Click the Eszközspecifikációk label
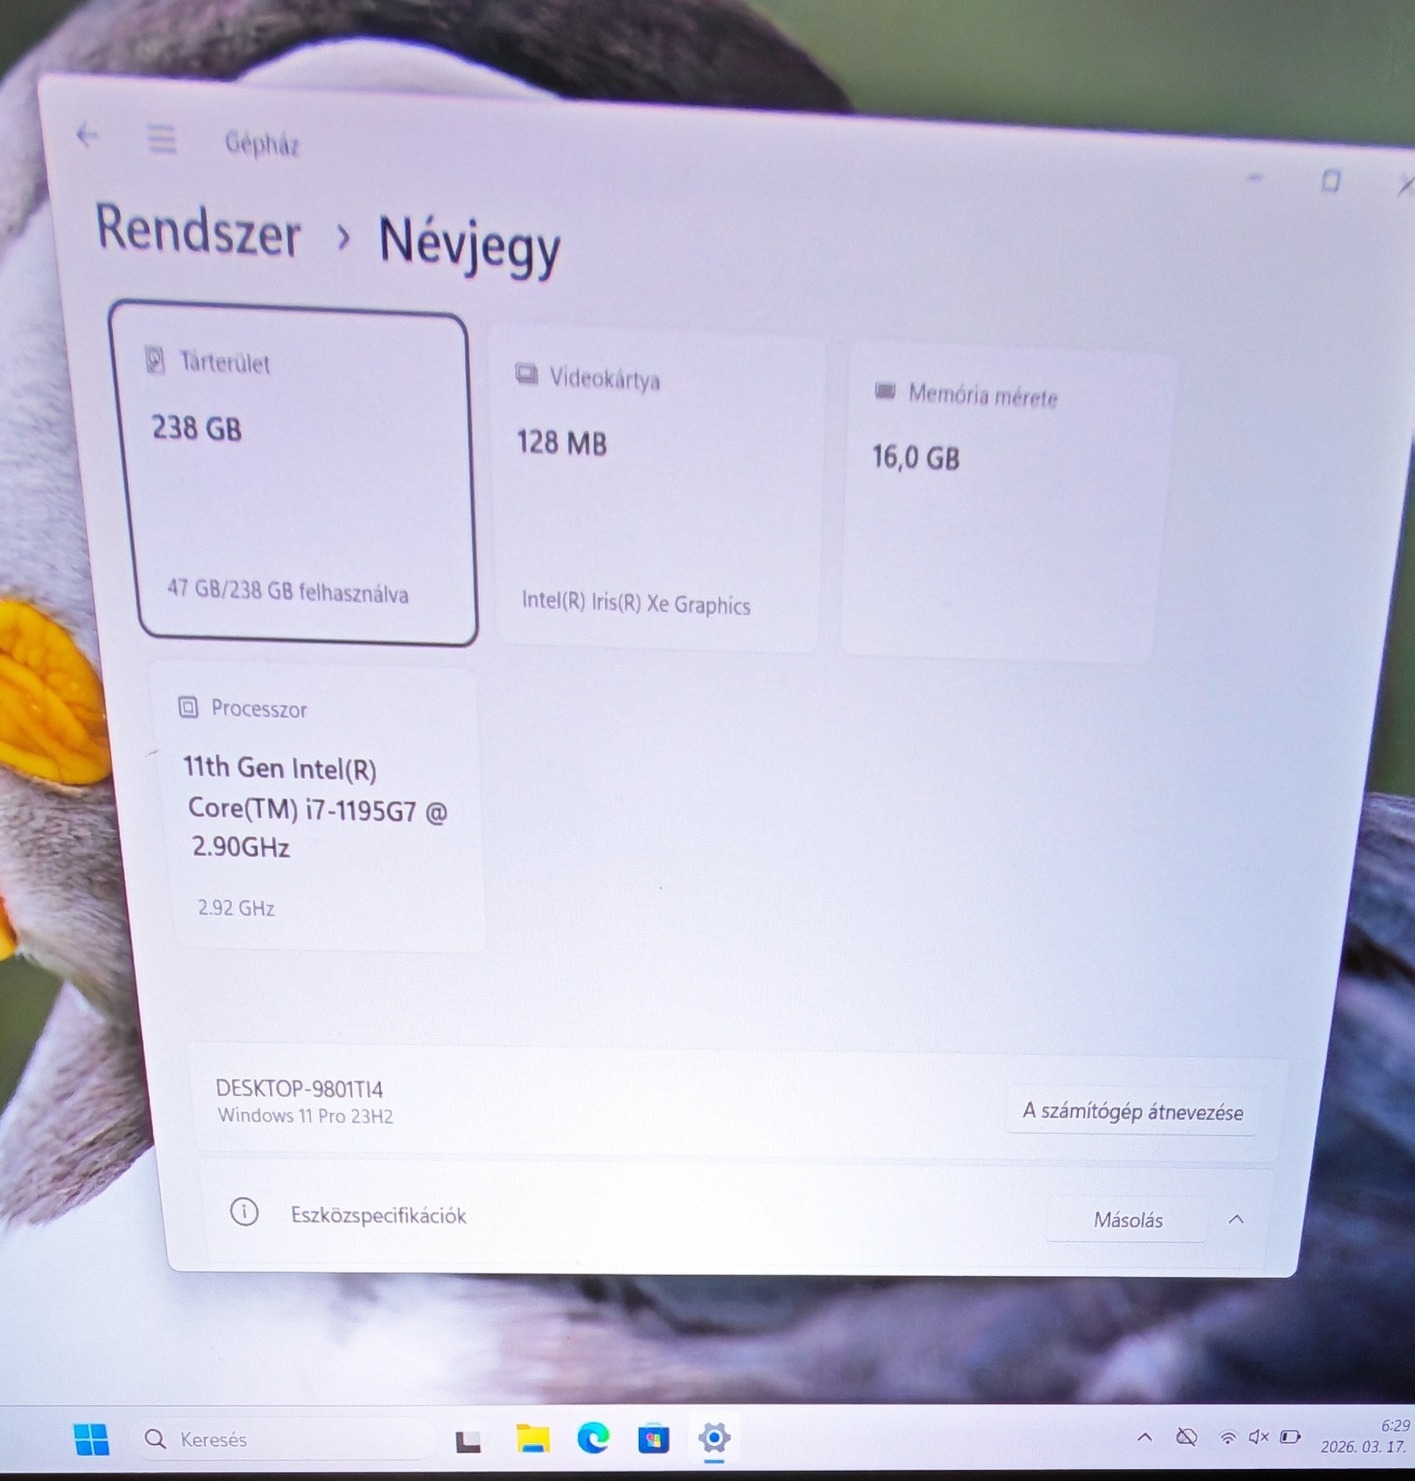The width and height of the screenshot is (1415, 1481). [x=378, y=1215]
